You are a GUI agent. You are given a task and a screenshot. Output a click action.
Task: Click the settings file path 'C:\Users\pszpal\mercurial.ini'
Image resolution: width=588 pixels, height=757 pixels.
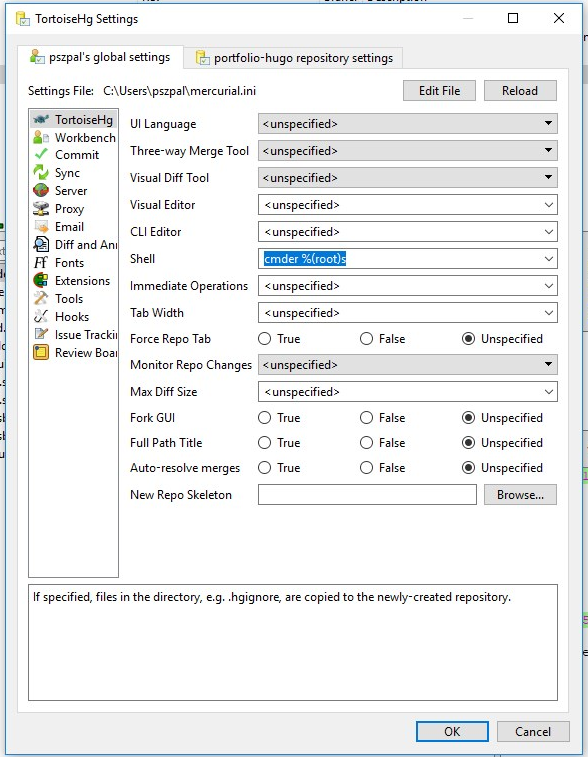click(180, 91)
